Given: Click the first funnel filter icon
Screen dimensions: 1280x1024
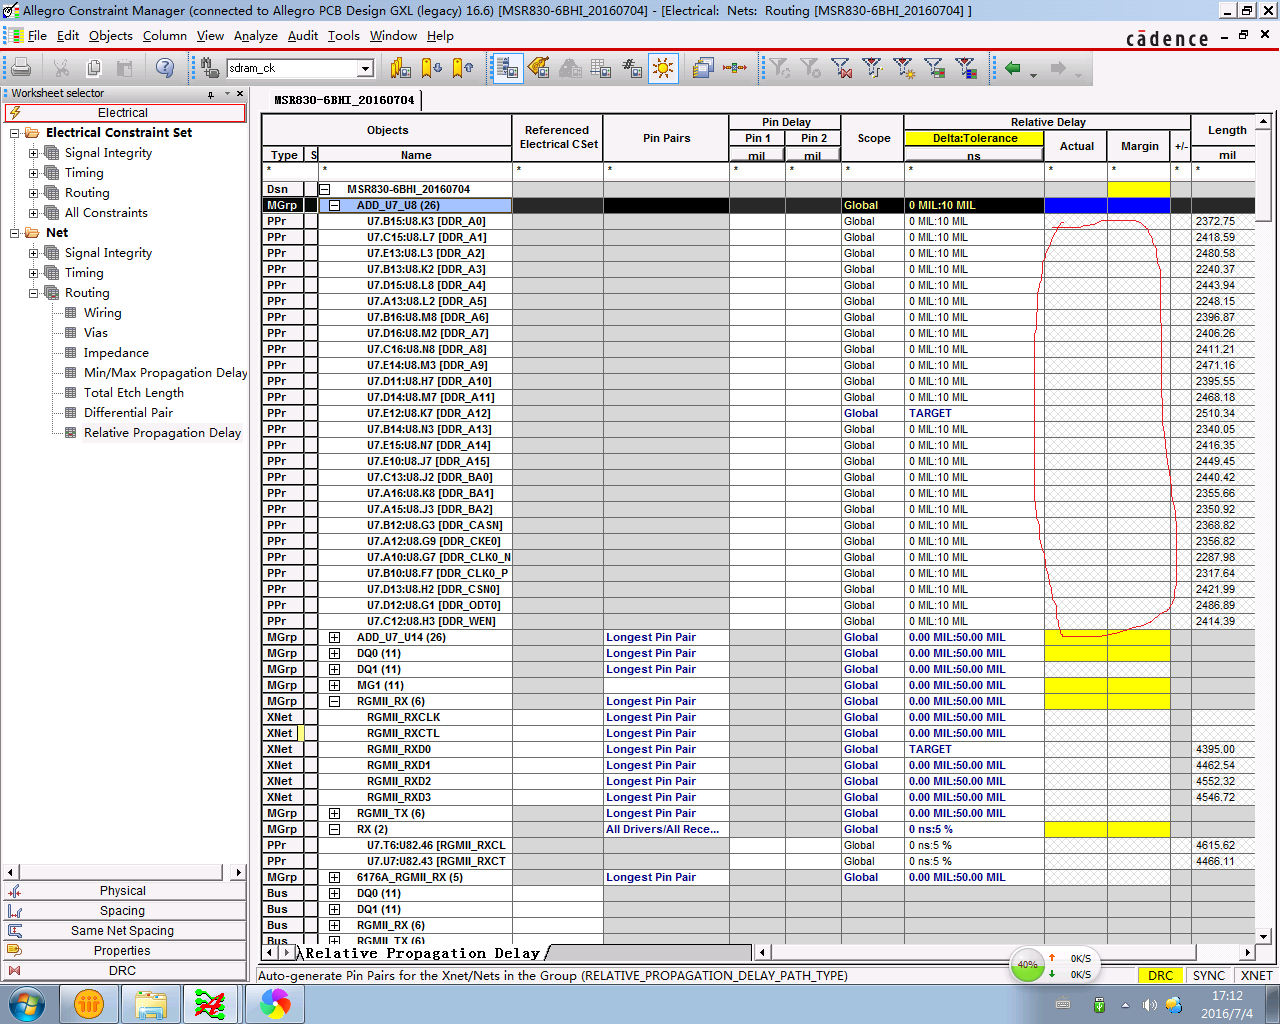Looking at the screenshot, I should [x=779, y=68].
